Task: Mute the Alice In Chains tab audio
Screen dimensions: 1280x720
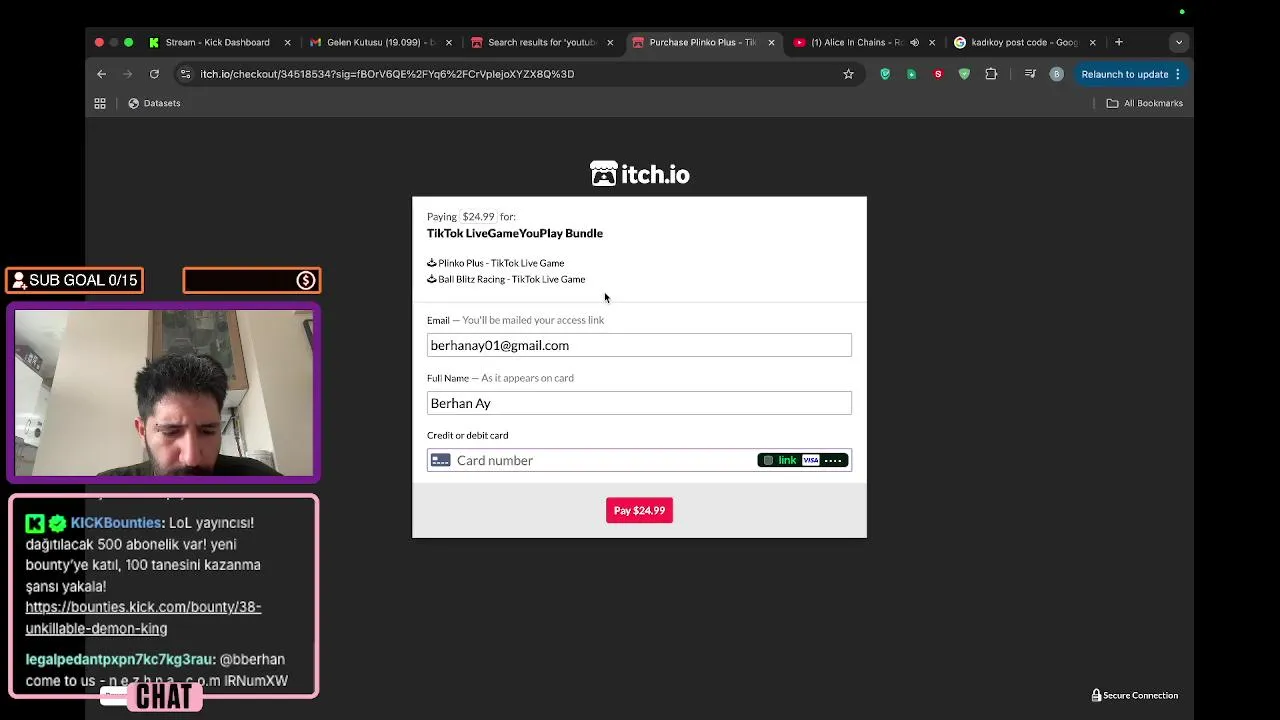Action: [x=914, y=42]
